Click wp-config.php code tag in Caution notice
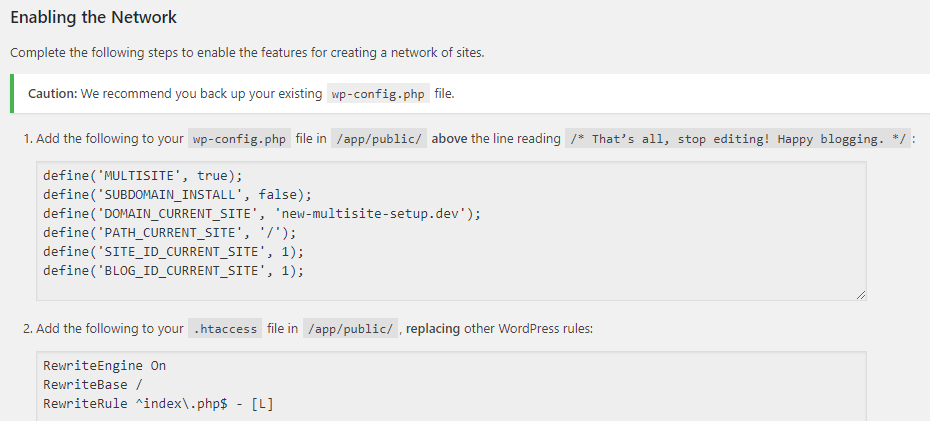The image size is (930, 421). (378, 94)
